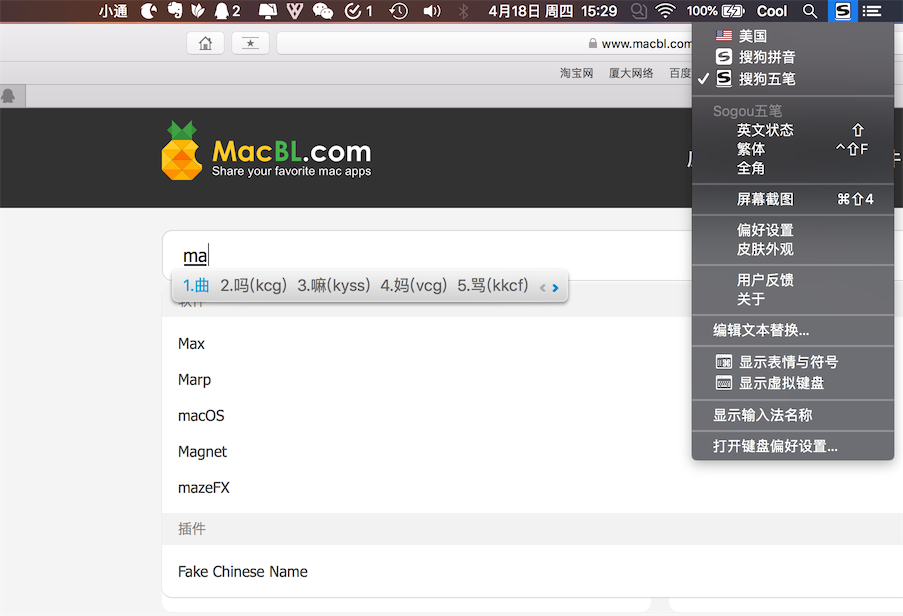Go to previous candidate page arrow
Image resolution: width=903 pixels, height=616 pixels.
(542, 288)
